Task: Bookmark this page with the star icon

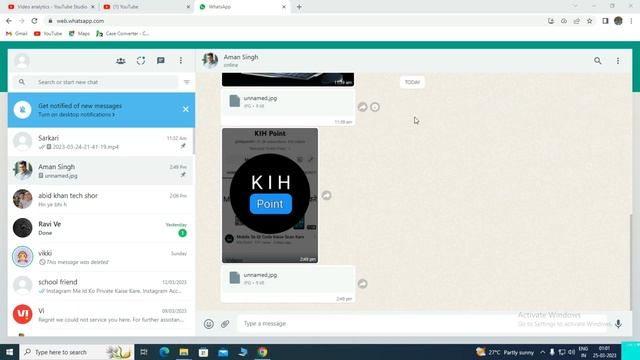Action: tap(589, 21)
